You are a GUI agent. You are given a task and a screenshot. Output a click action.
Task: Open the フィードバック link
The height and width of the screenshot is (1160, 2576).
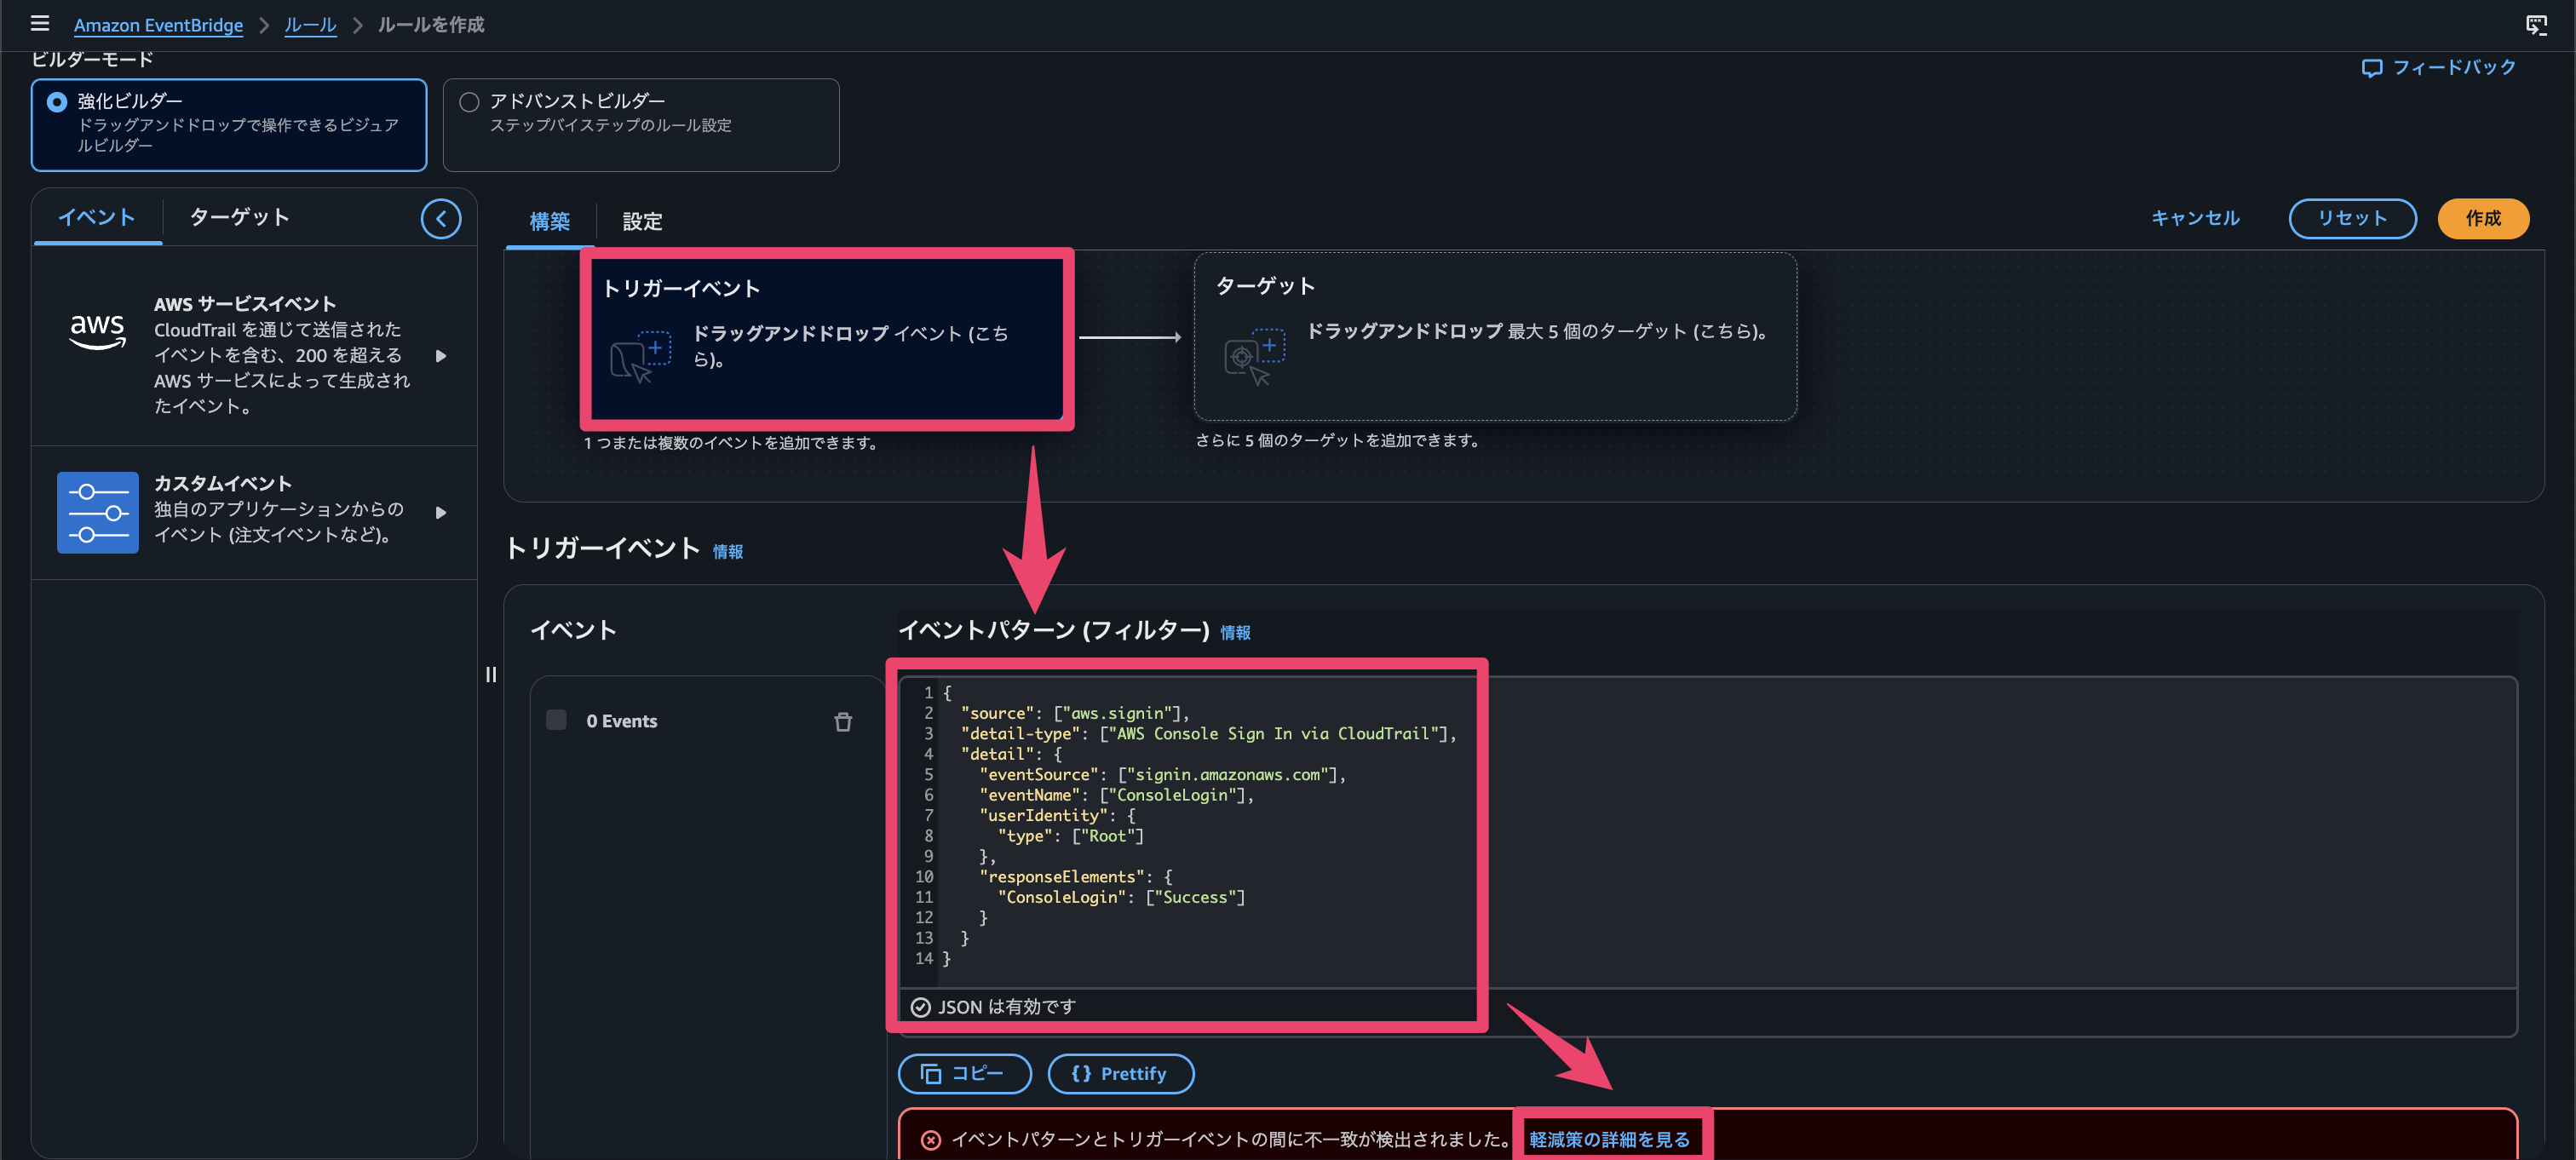pos(2438,67)
